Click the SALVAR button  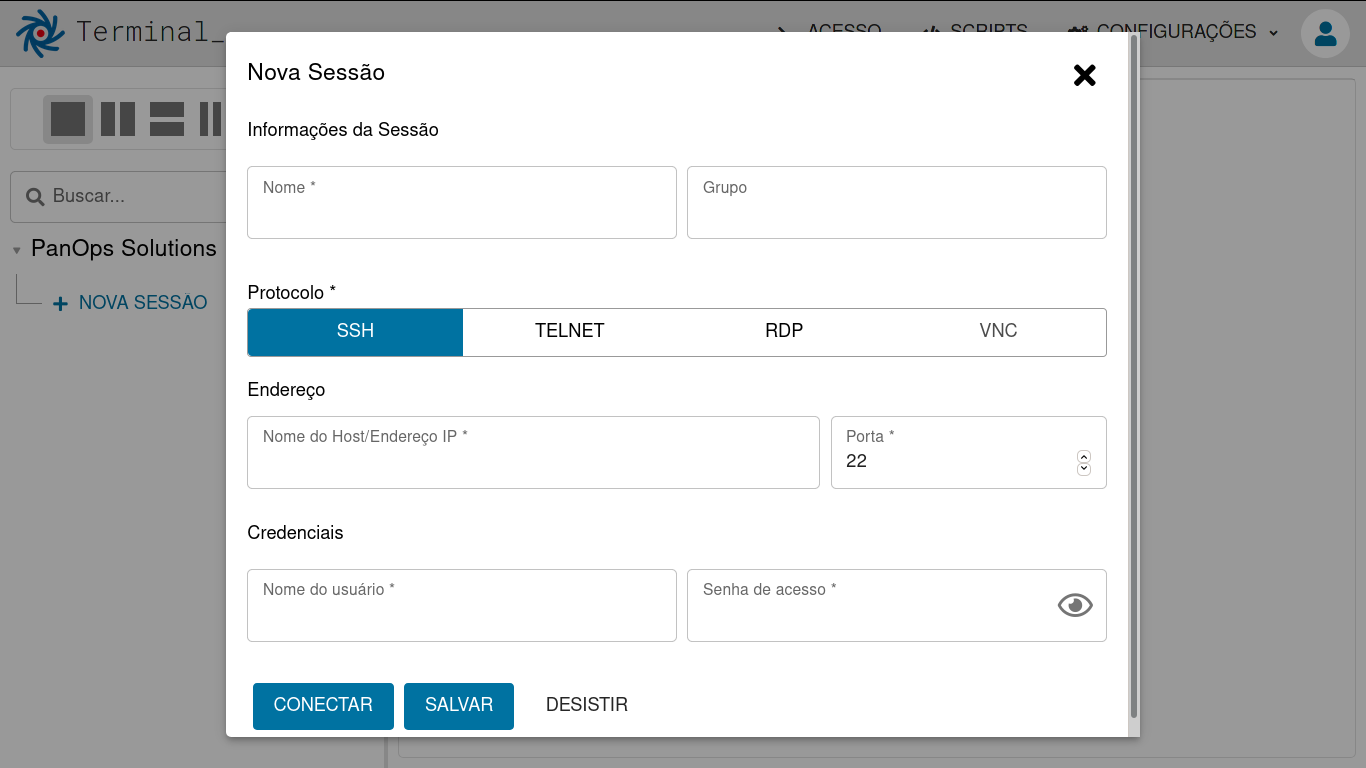coord(459,706)
